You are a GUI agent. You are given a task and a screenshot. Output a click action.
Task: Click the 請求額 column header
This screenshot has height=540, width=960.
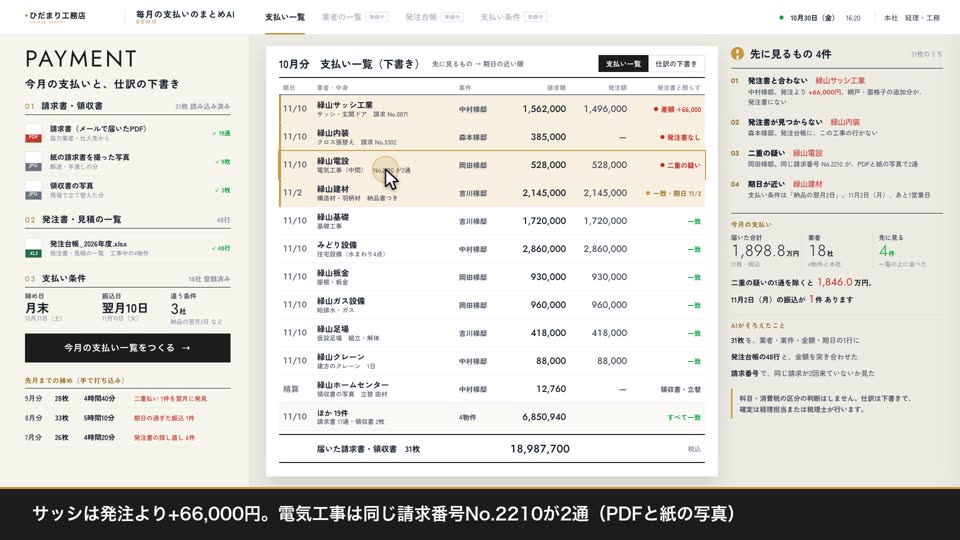coord(556,88)
